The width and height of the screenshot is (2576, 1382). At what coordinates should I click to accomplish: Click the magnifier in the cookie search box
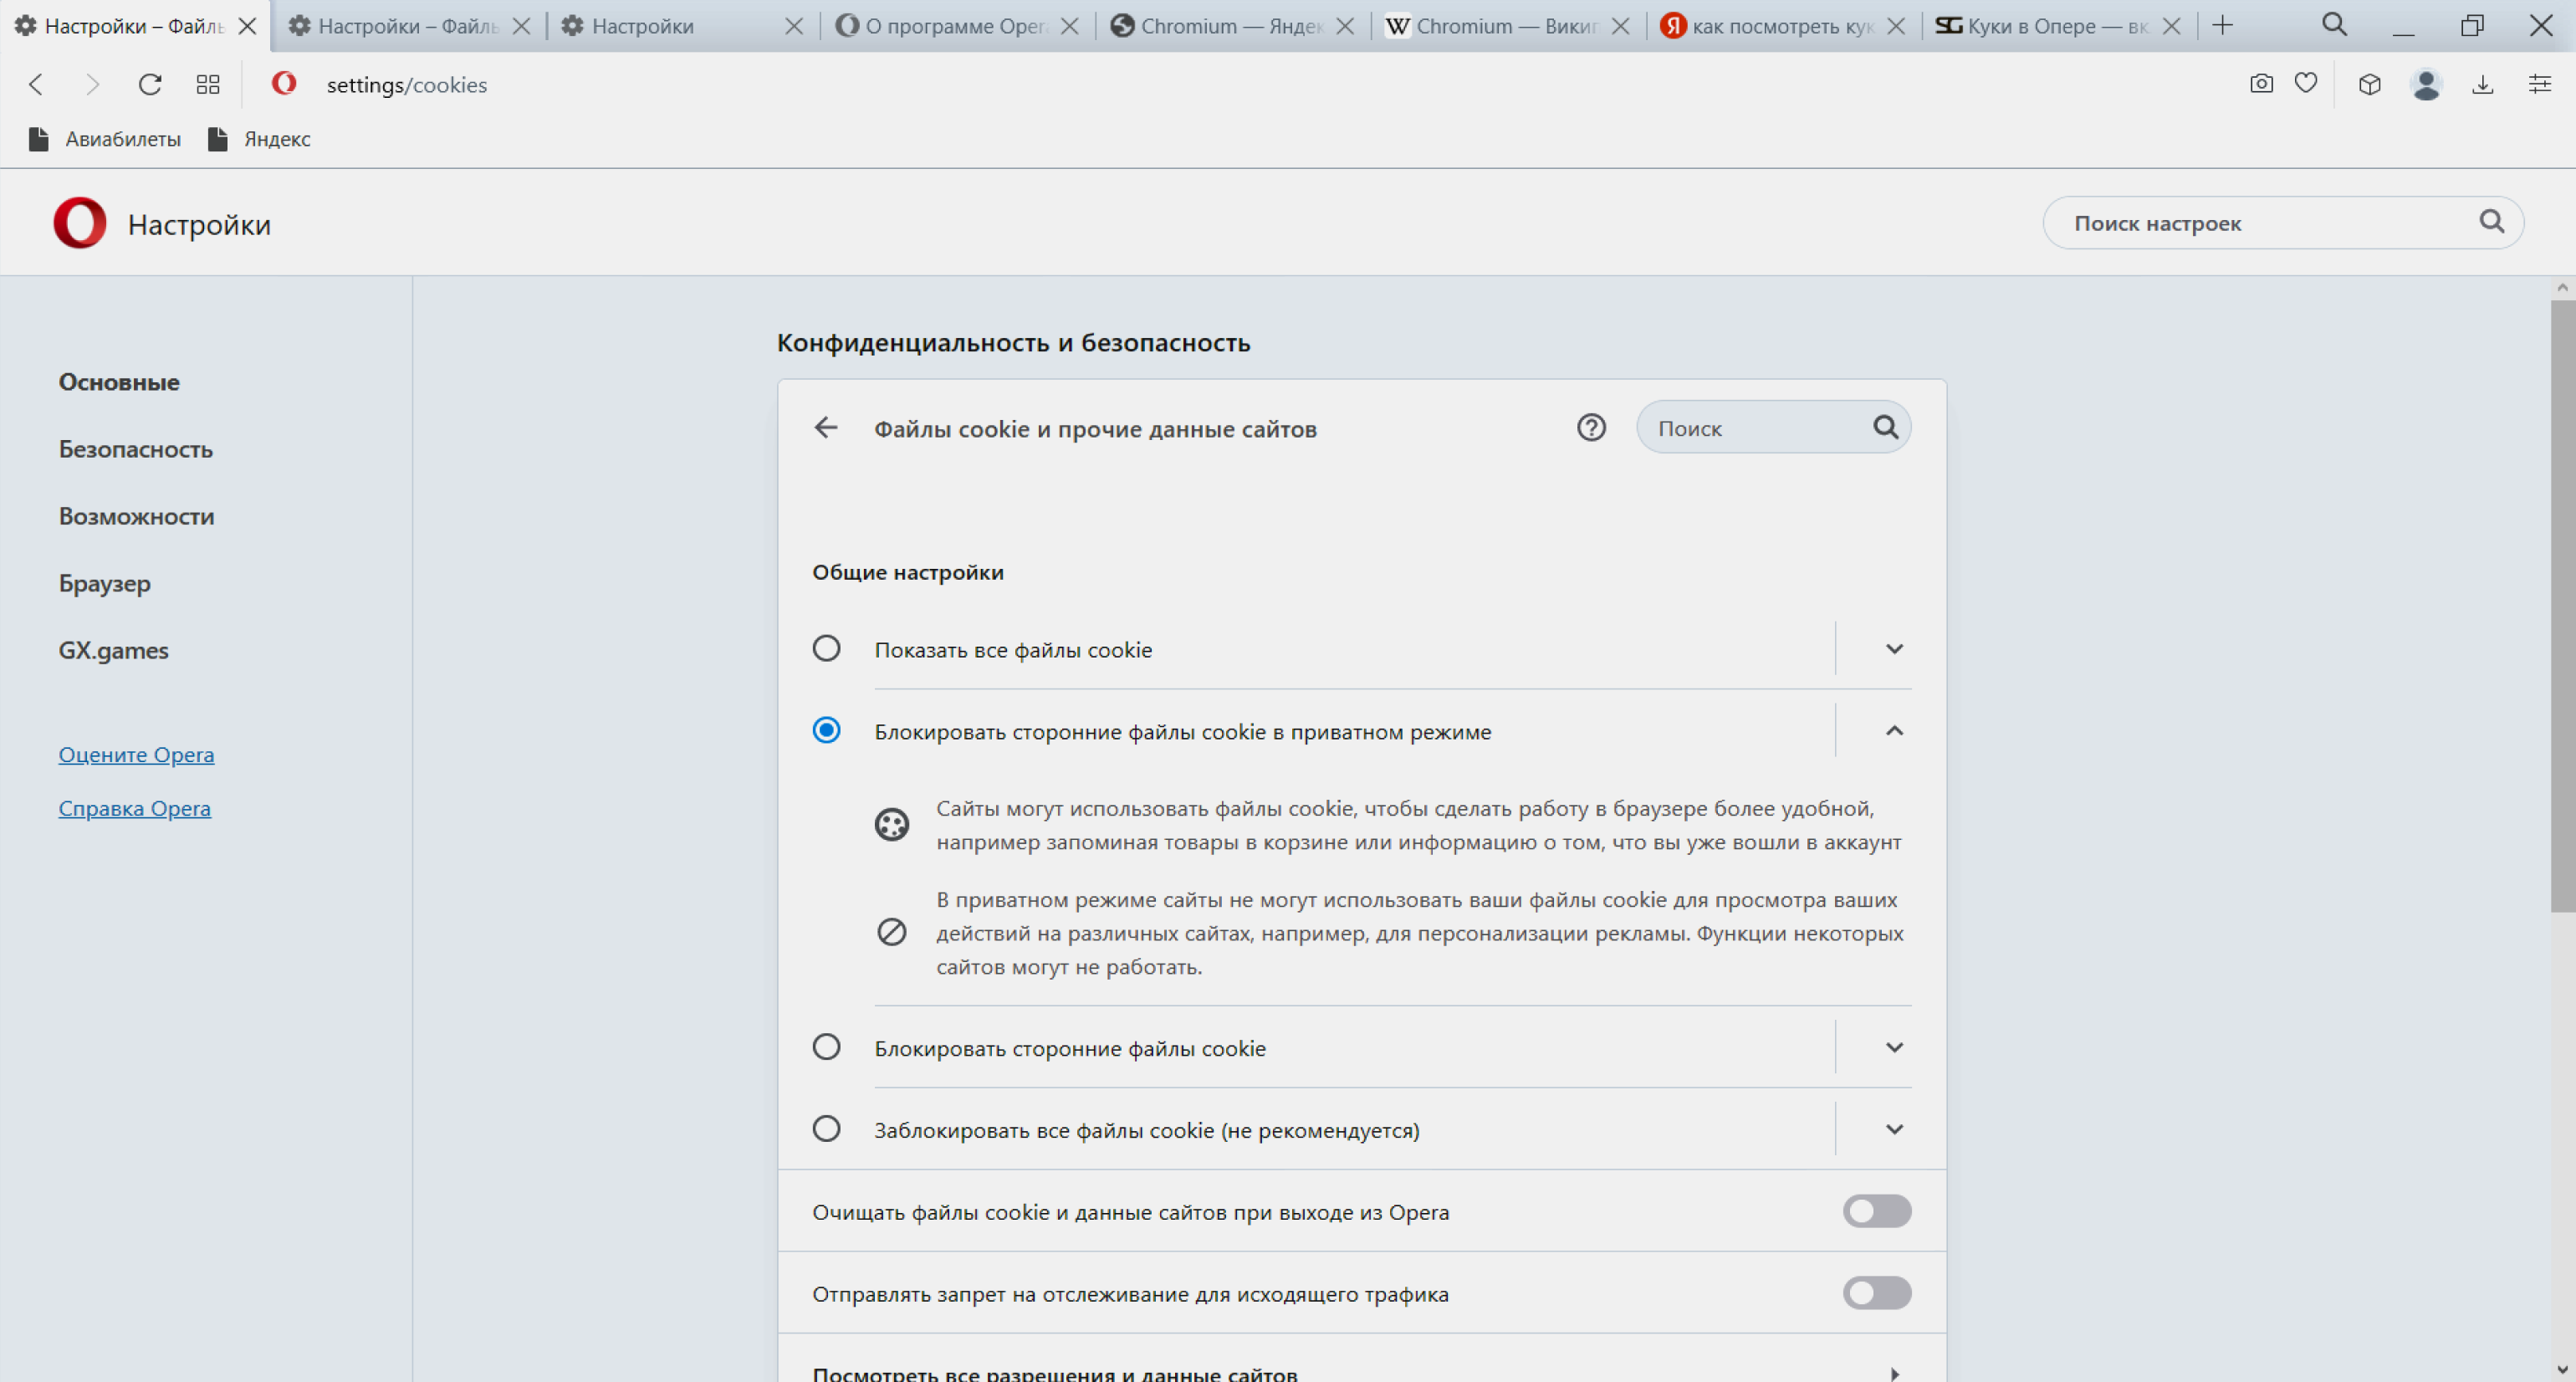(x=1885, y=428)
